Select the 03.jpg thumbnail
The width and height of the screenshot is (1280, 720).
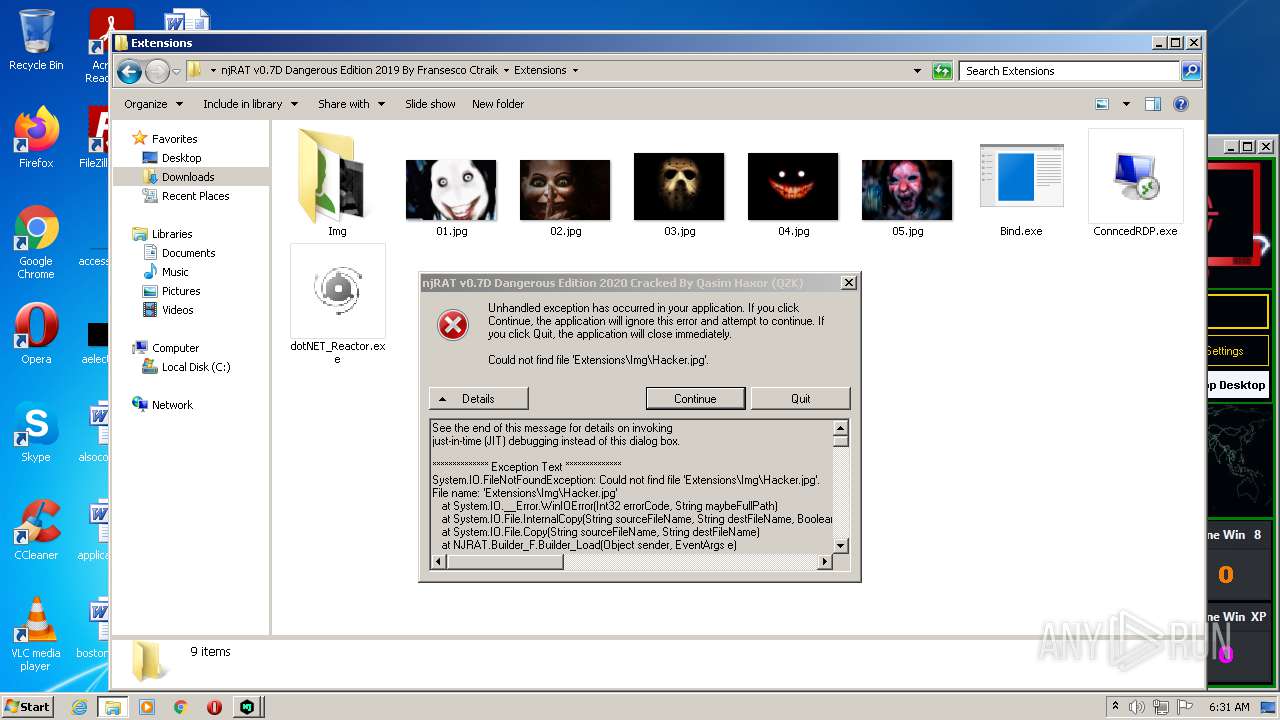[x=679, y=187]
